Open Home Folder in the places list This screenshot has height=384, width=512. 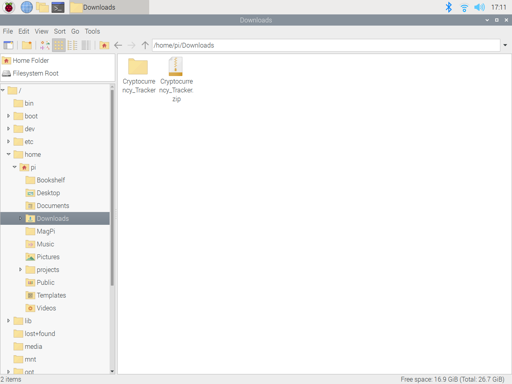31,60
